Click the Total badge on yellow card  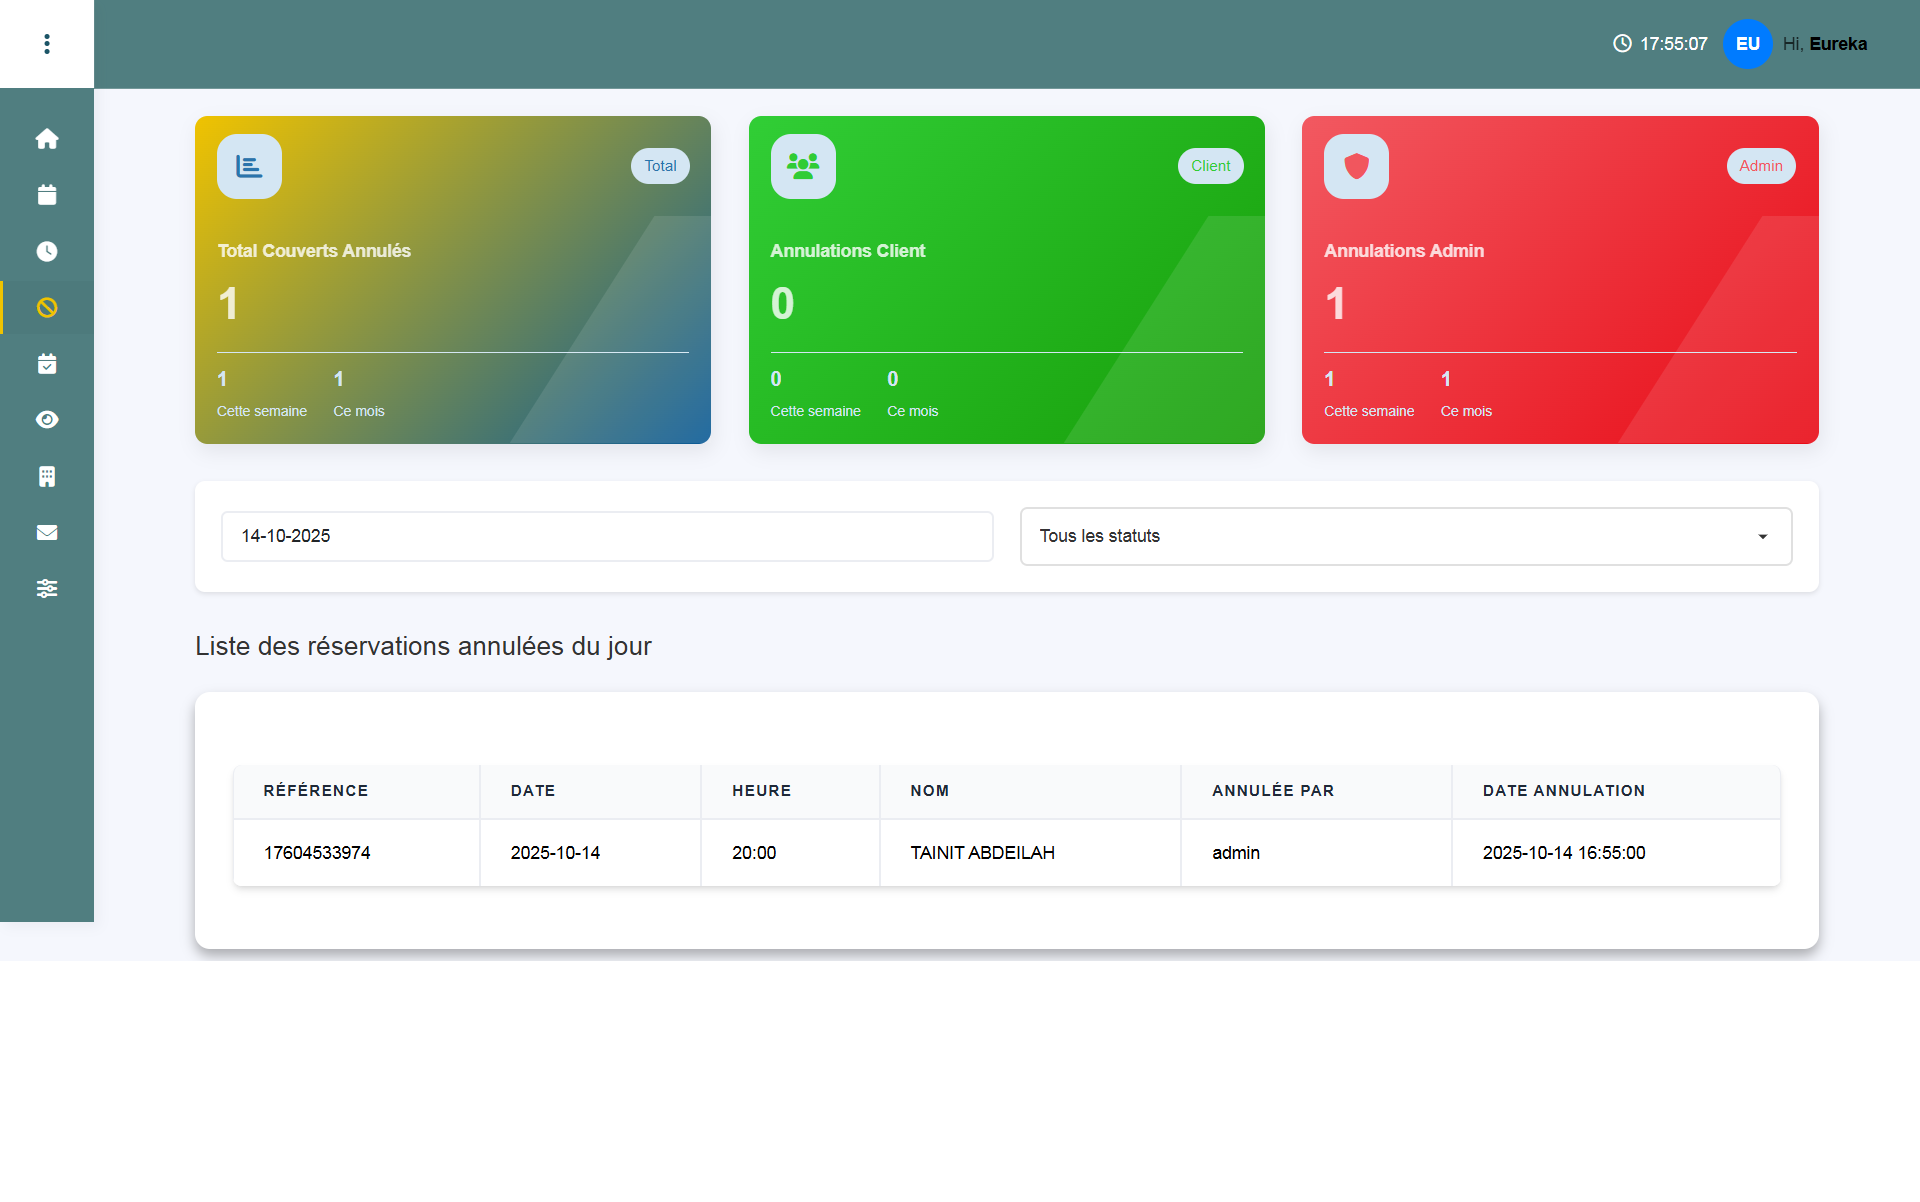click(x=660, y=166)
